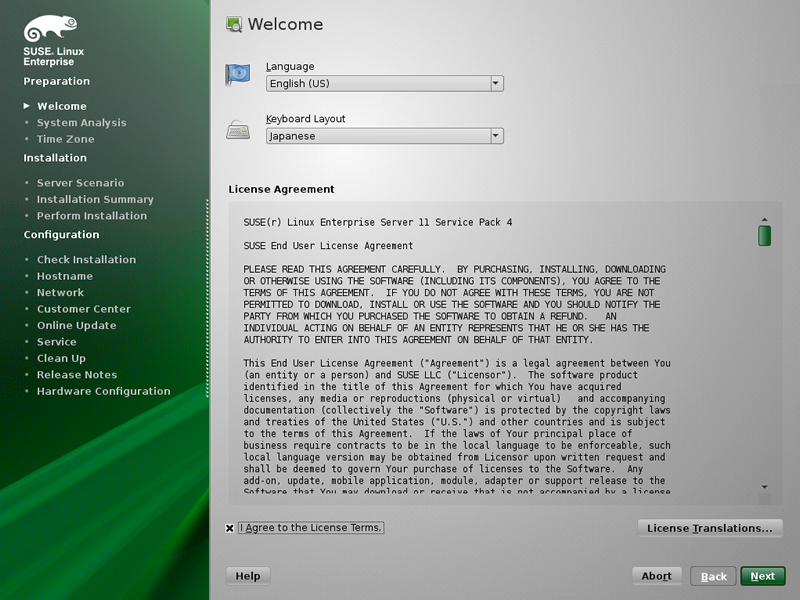Select Service step in sidebar

click(57, 342)
